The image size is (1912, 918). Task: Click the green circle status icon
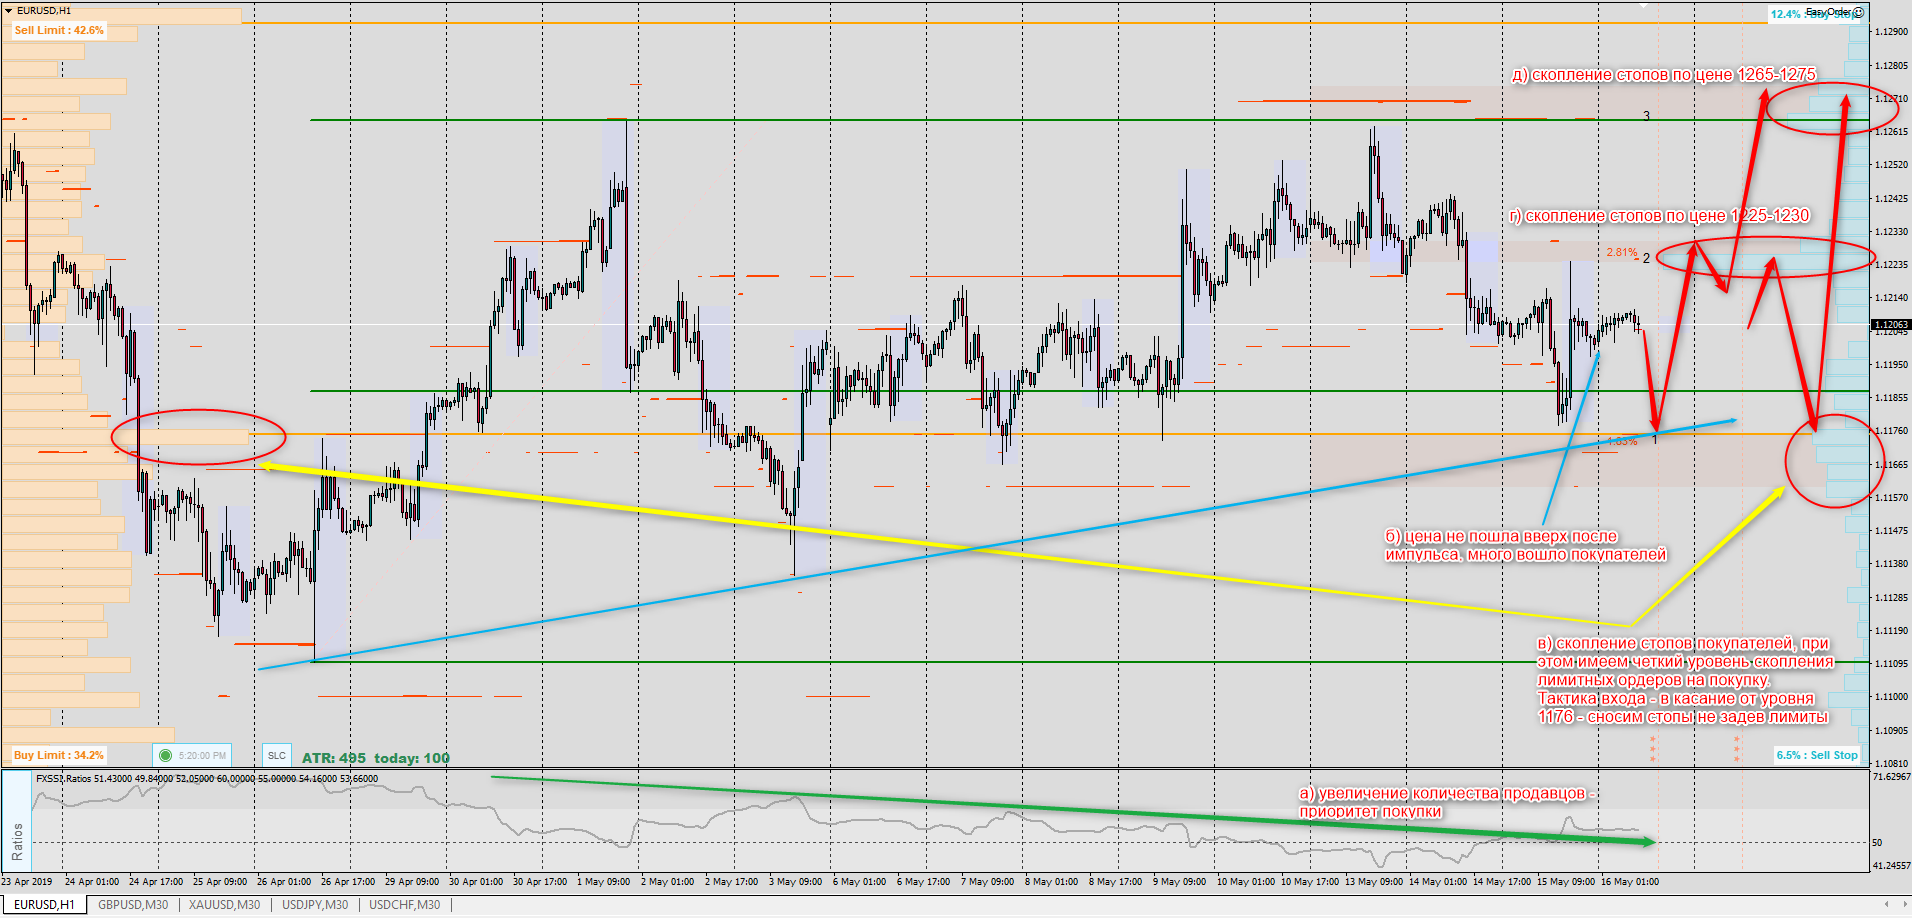(x=166, y=755)
